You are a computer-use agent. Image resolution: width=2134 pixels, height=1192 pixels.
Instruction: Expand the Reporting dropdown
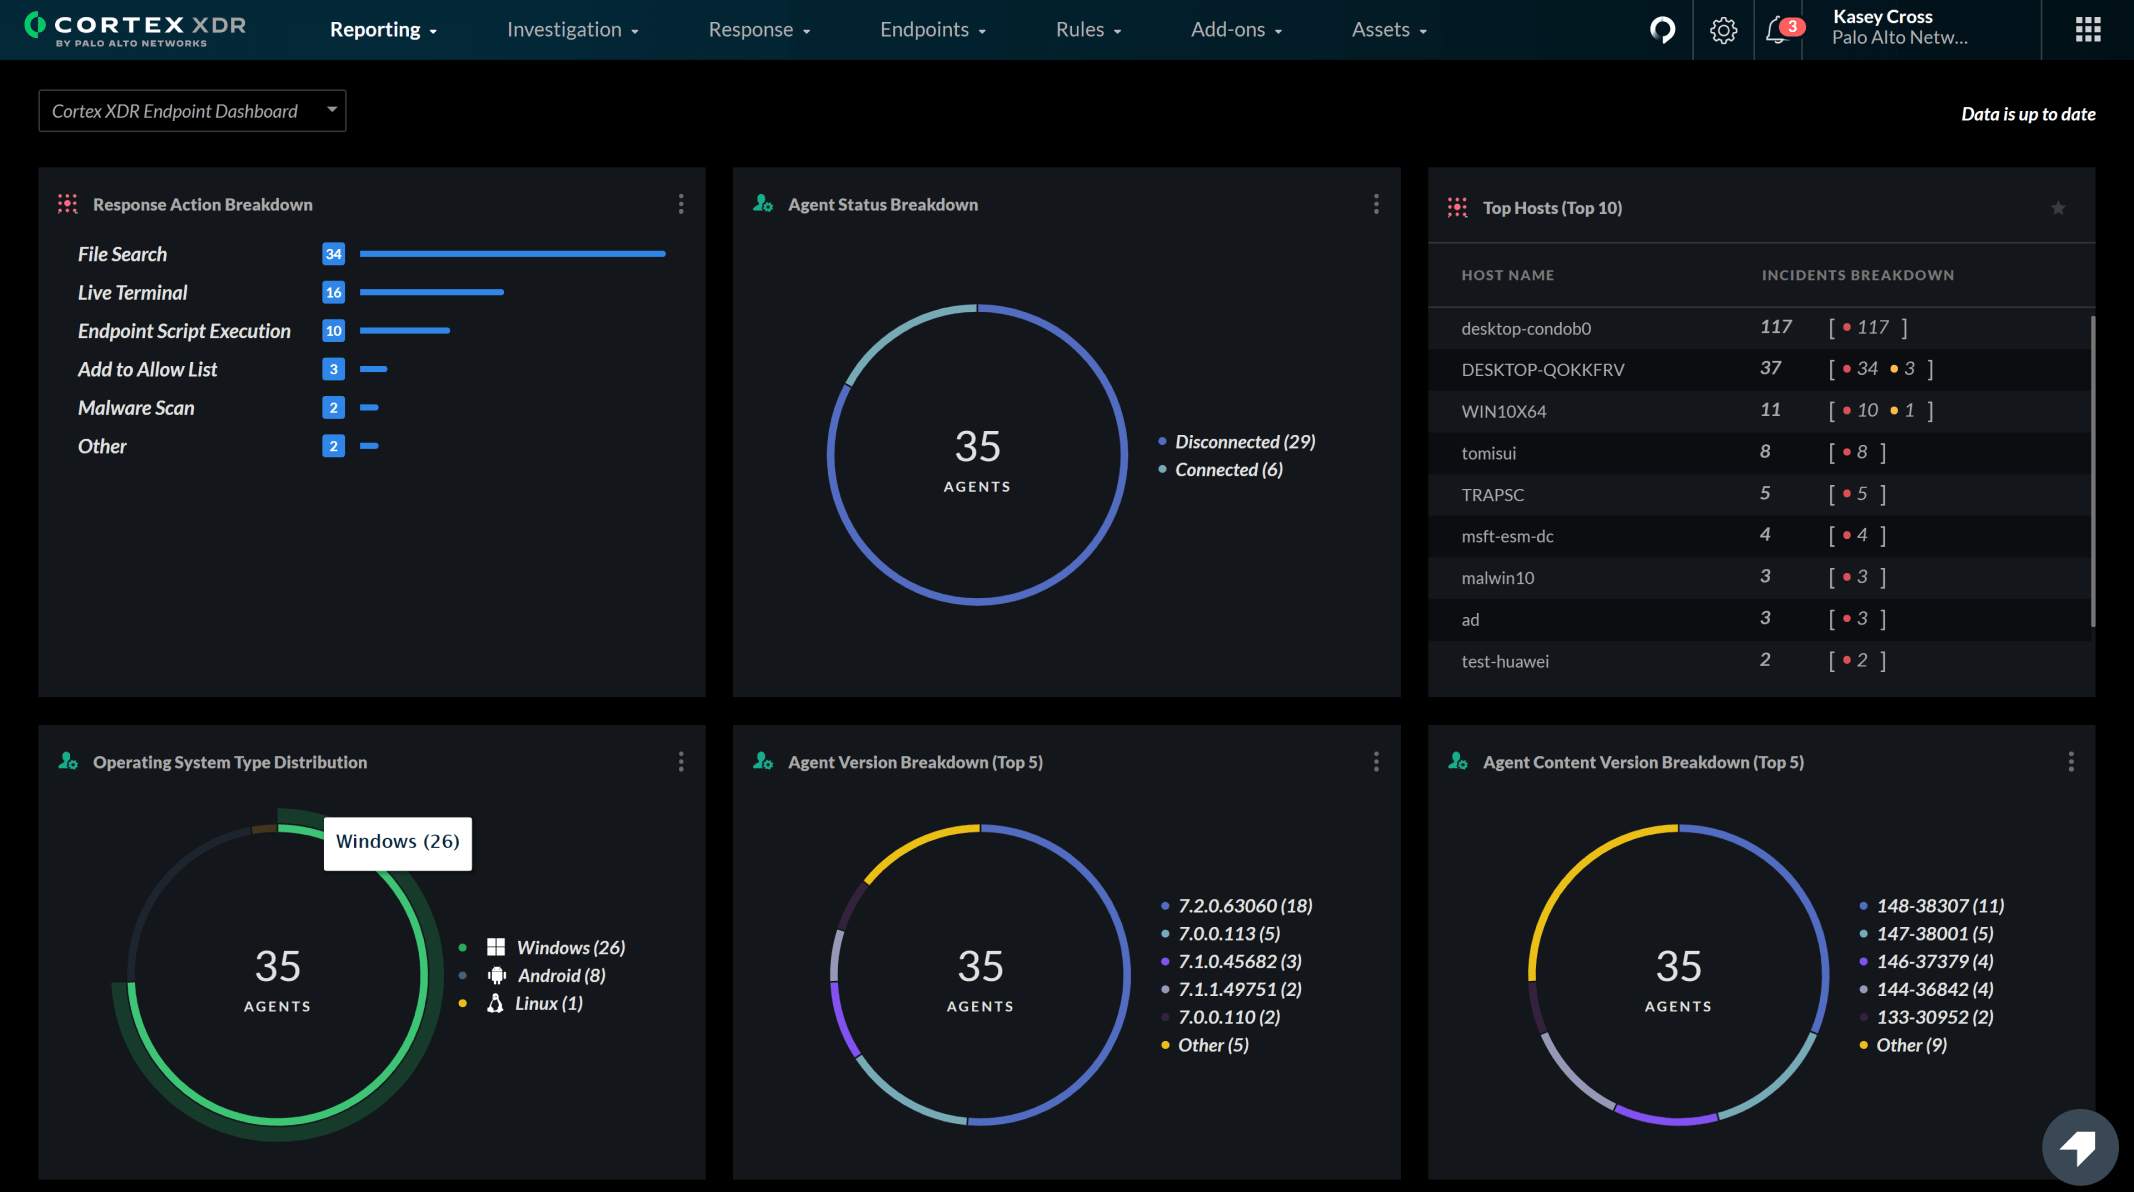pyautogui.click(x=383, y=30)
